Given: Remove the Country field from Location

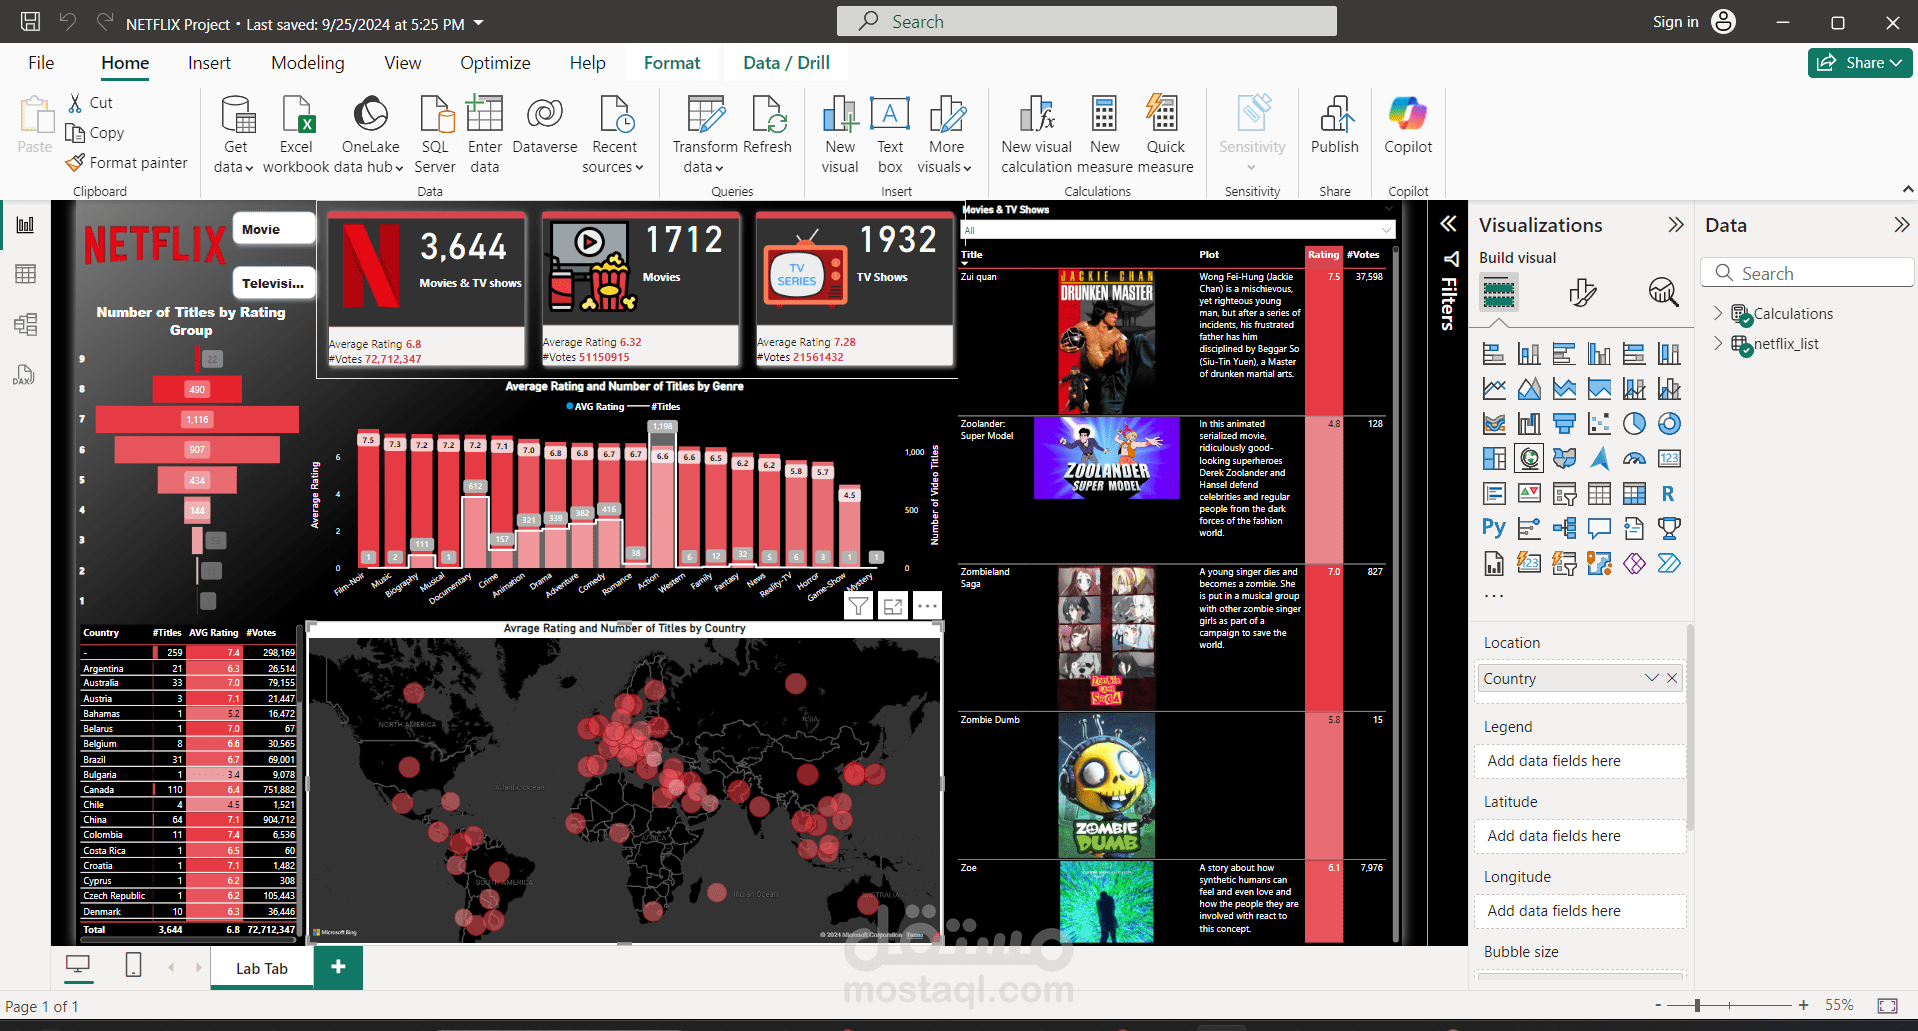Looking at the screenshot, I should click(x=1672, y=678).
